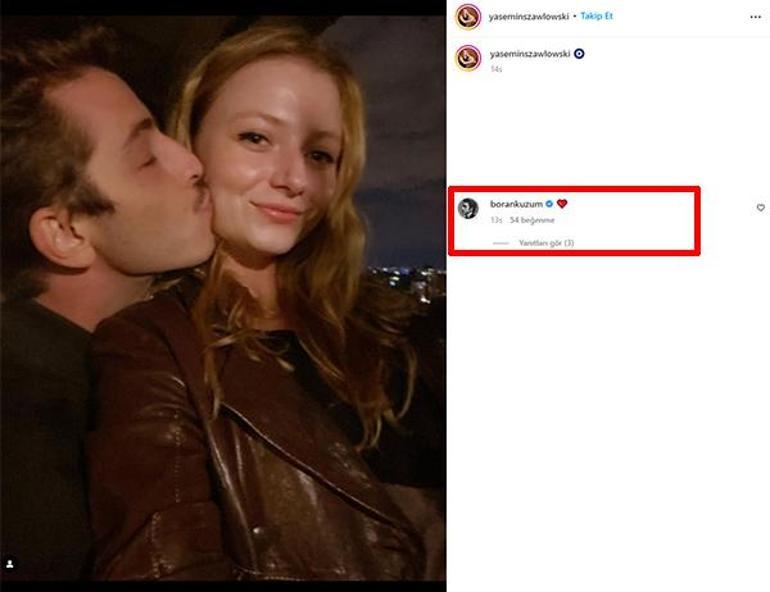View the 54 beğenme likes list

[x=532, y=220]
